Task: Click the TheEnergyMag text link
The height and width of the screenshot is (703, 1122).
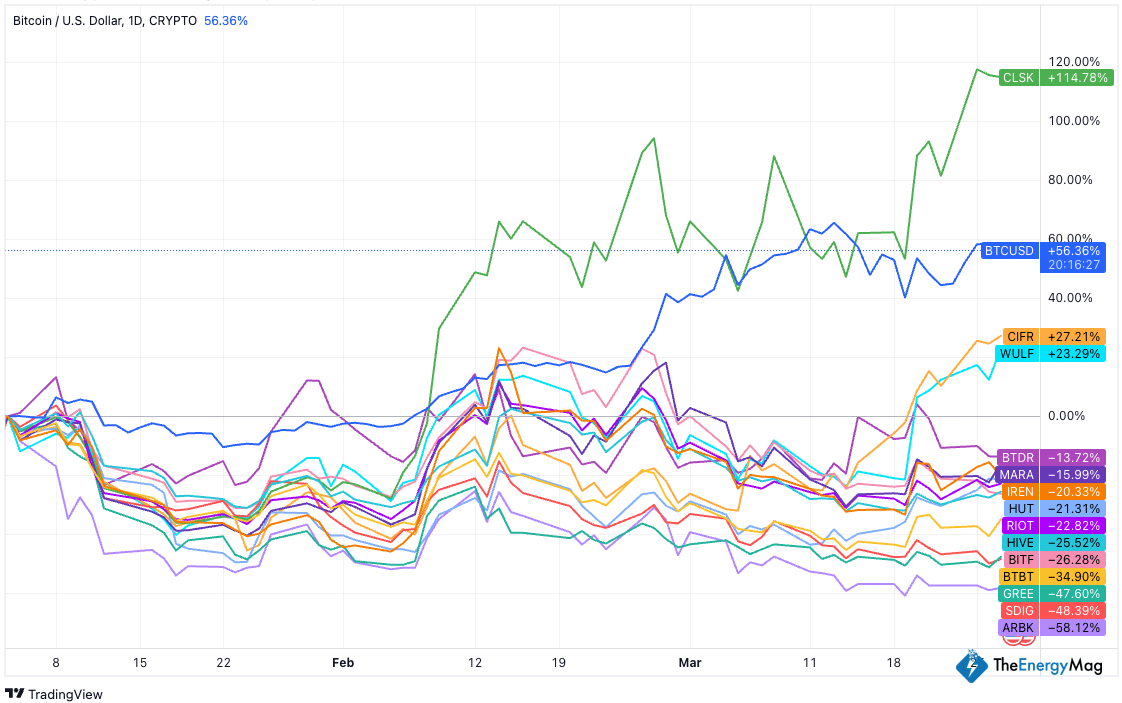Action: (1048, 666)
